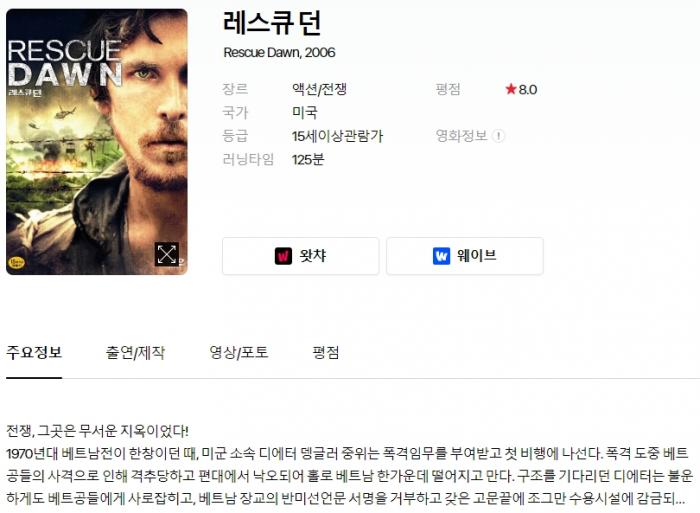Click the movie info exclamation icon
The image size is (700, 513).
click(498, 136)
